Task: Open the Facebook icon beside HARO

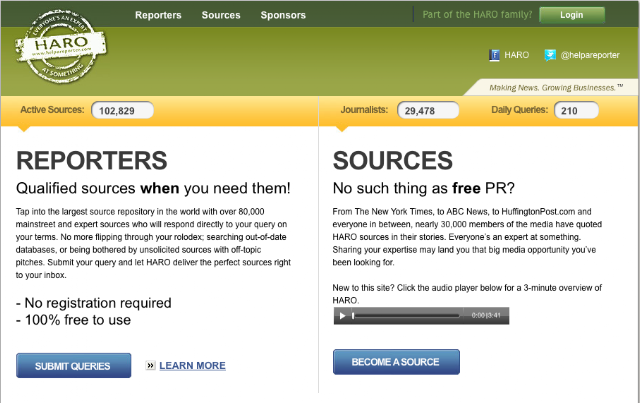Action: (494, 55)
